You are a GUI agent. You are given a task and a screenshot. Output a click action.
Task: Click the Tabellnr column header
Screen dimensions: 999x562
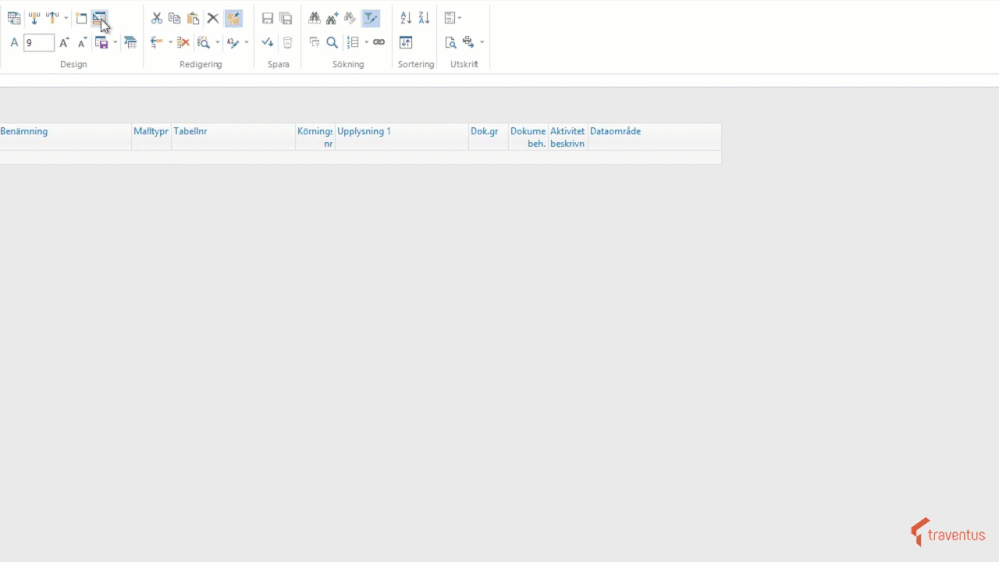coord(233,137)
